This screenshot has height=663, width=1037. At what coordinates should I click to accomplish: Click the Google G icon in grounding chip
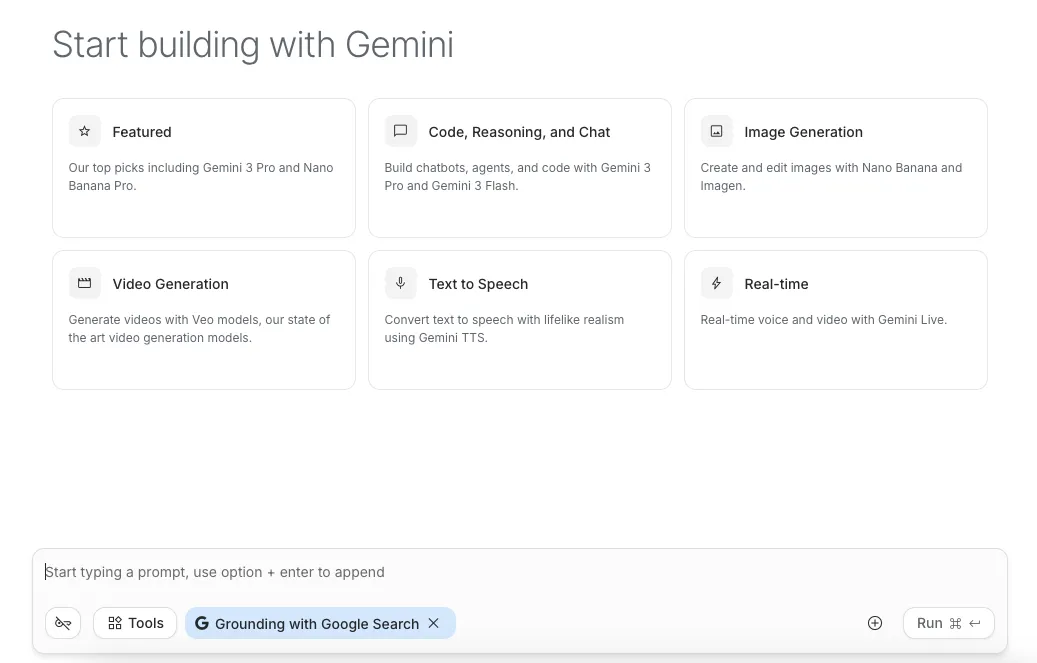[202, 623]
